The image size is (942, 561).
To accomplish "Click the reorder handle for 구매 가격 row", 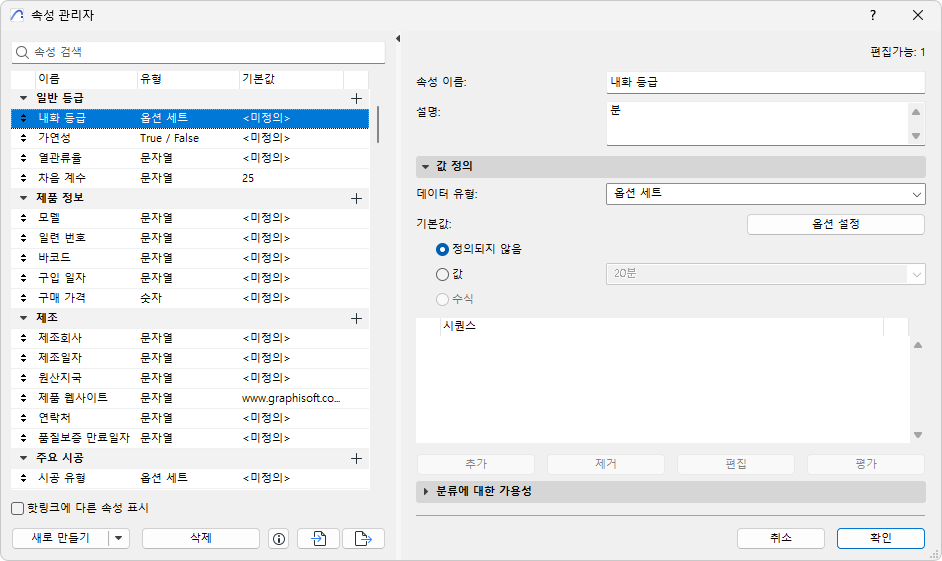I will pos(23,298).
